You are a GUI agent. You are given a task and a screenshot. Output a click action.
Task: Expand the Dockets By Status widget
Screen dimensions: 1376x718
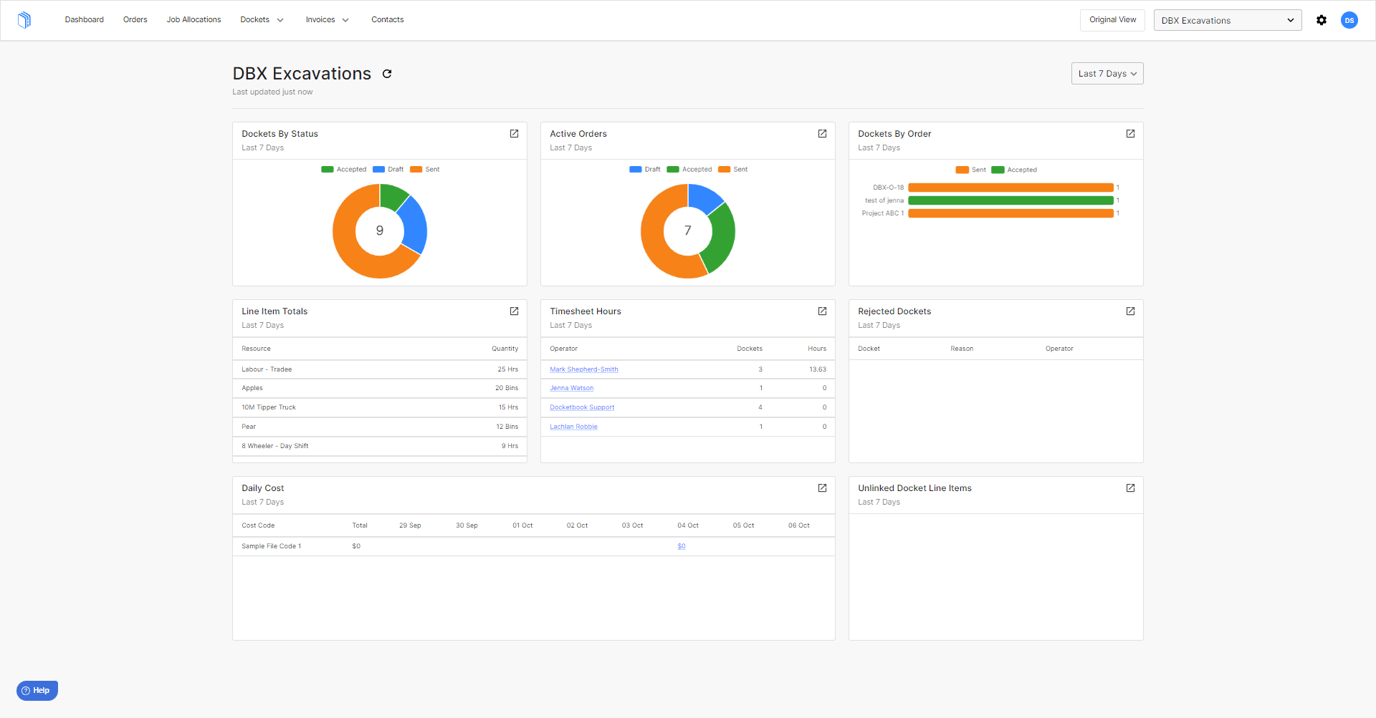click(514, 133)
